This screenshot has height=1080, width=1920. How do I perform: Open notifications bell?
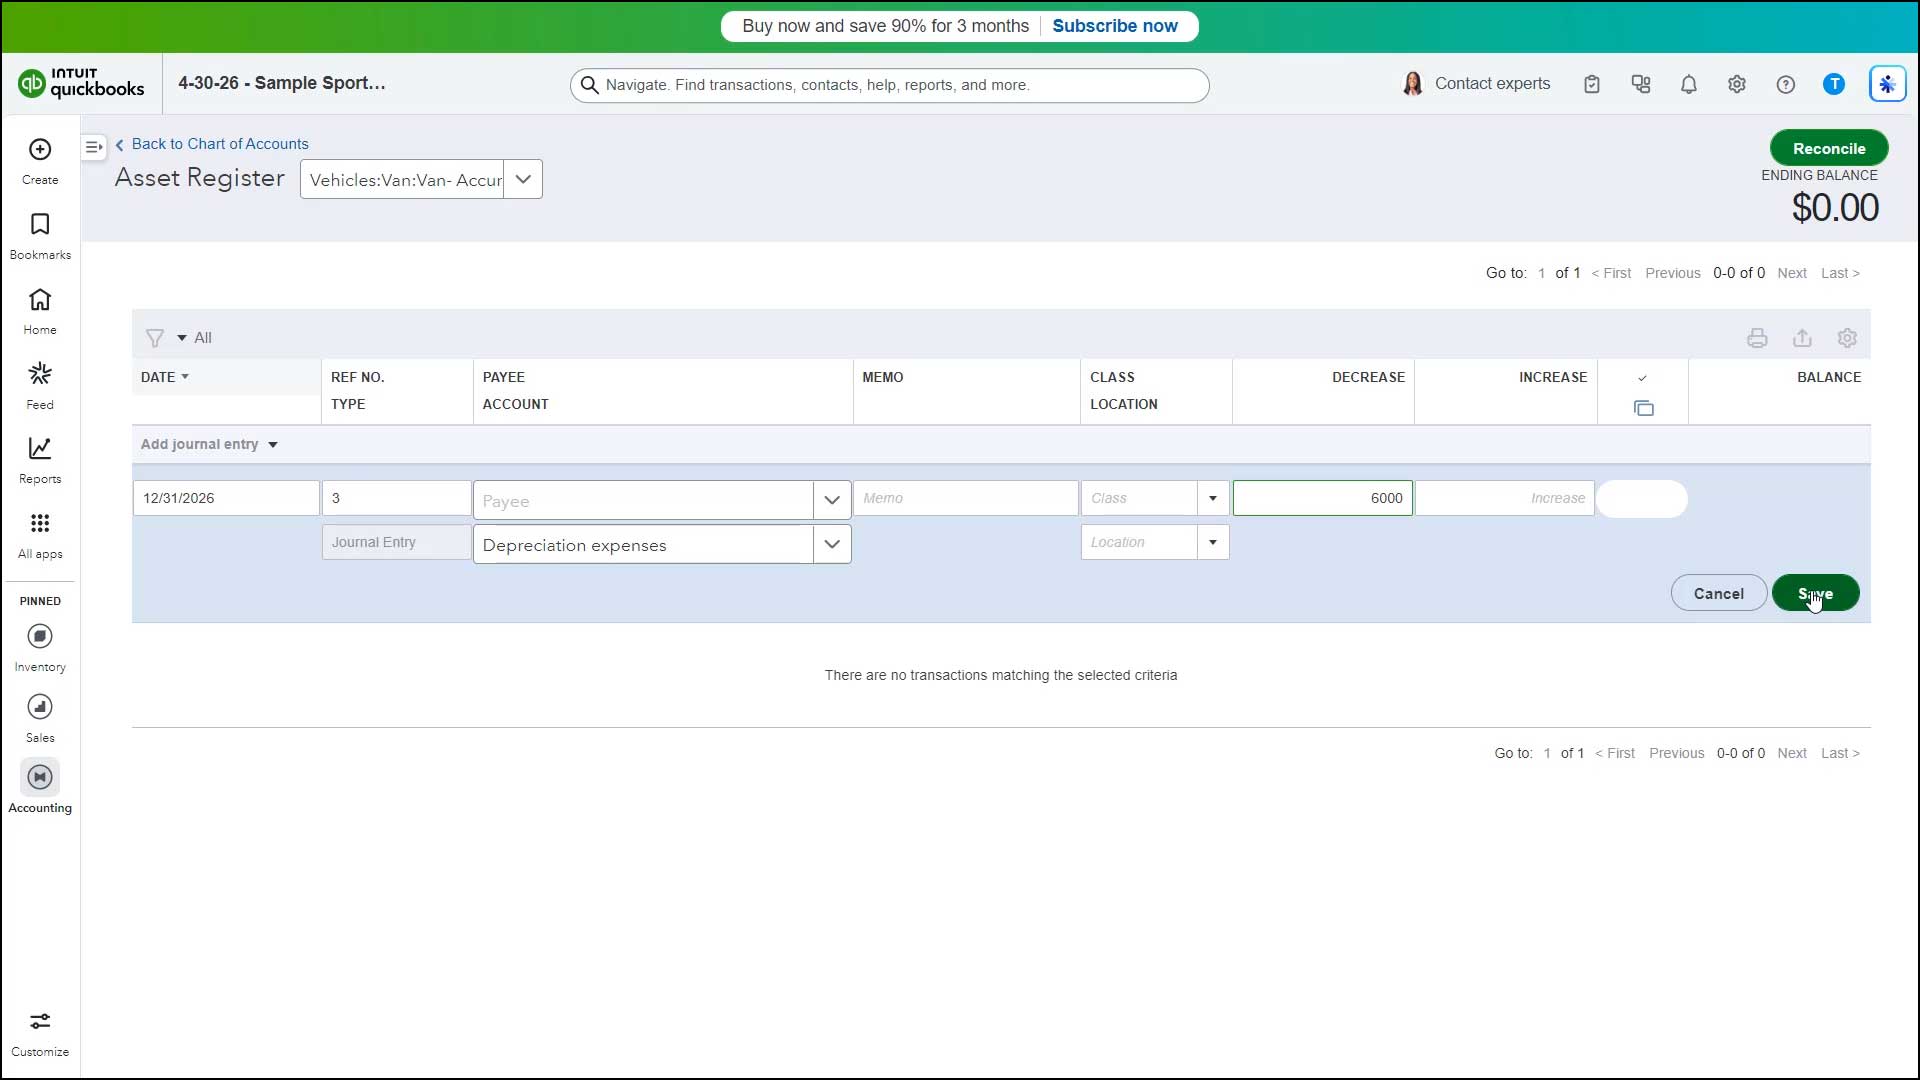point(1689,85)
